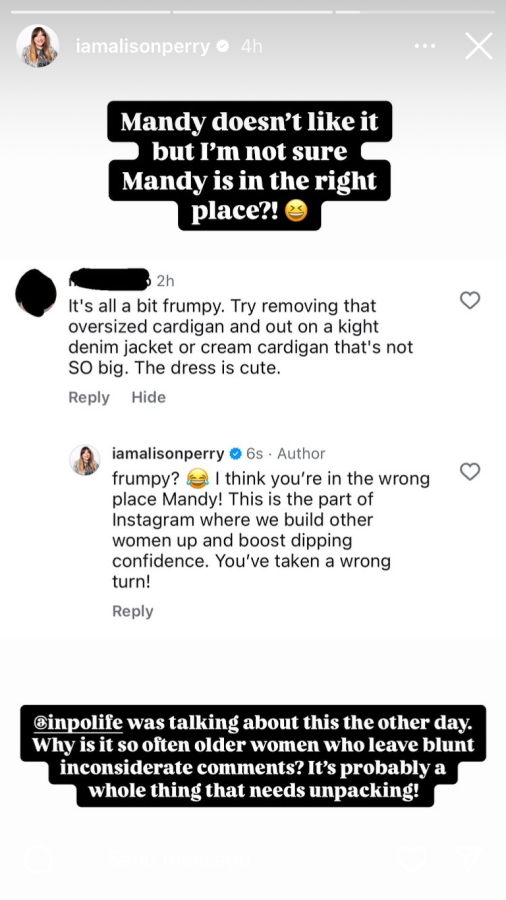Open the blacked-out commenter's avatar
506x900 pixels.
click(36, 293)
